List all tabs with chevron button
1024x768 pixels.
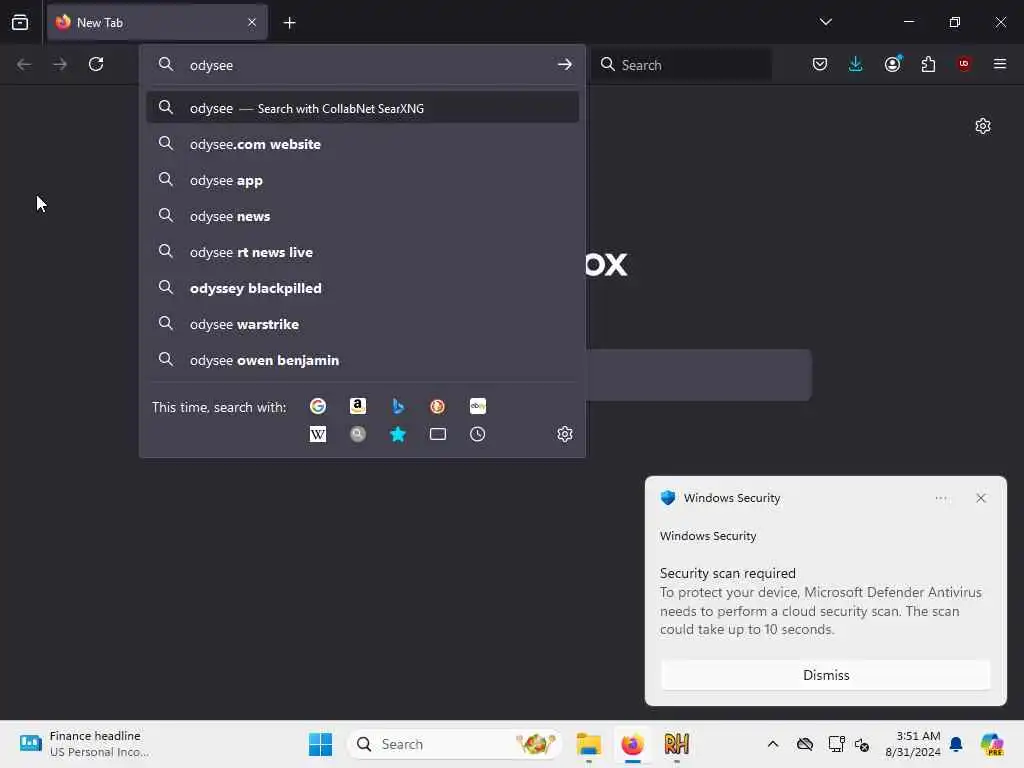pyautogui.click(x=826, y=22)
